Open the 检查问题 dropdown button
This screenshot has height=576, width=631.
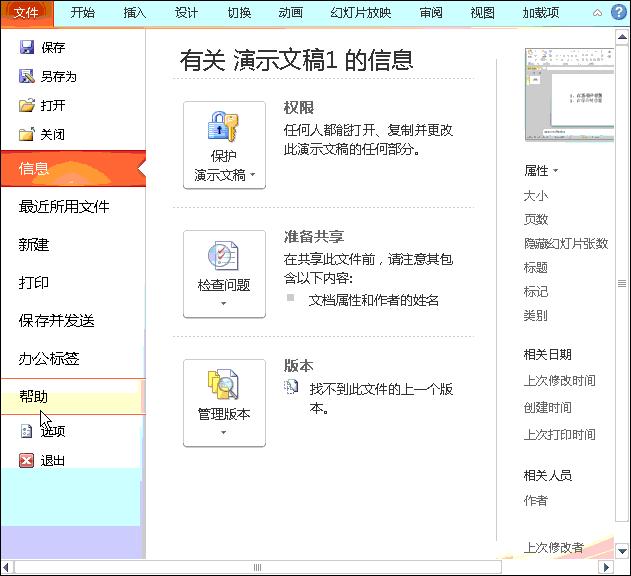224,274
